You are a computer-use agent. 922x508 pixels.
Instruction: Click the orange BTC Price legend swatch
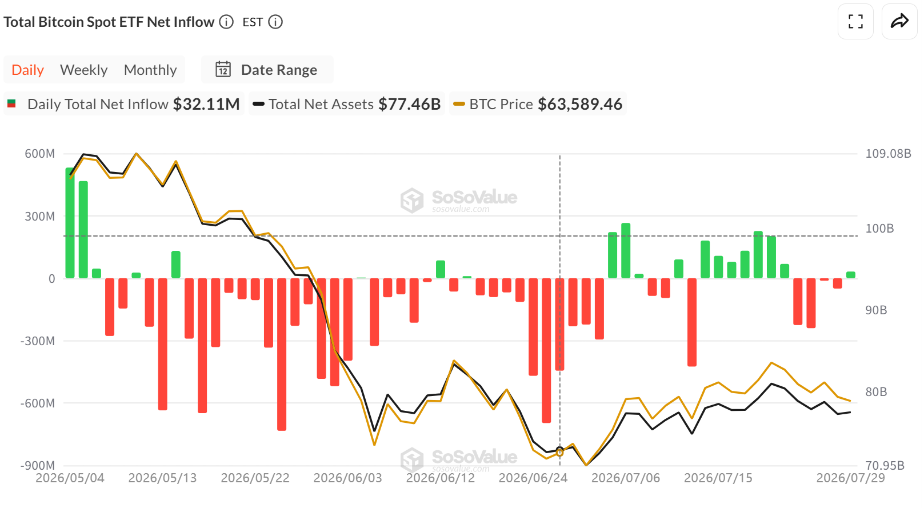[x=459, y=104]
